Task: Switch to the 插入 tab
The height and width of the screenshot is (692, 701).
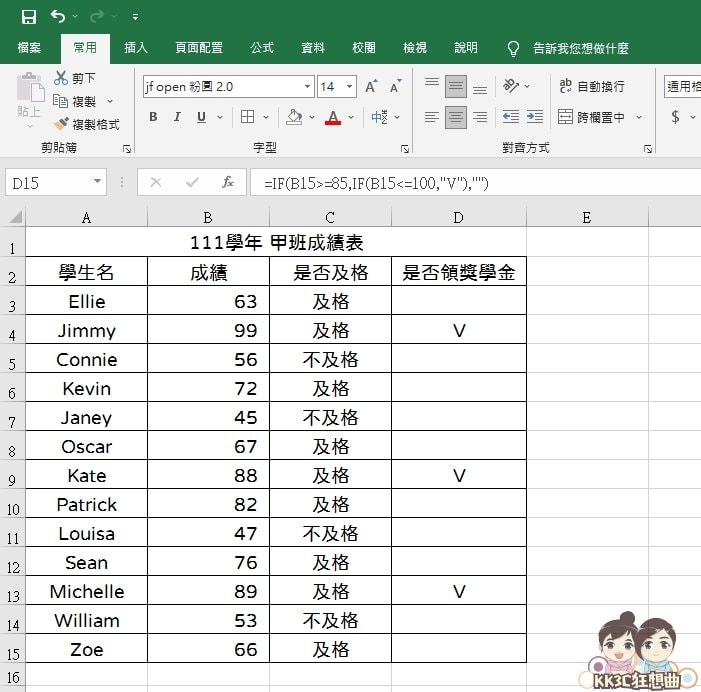Action: pos(135,48)
